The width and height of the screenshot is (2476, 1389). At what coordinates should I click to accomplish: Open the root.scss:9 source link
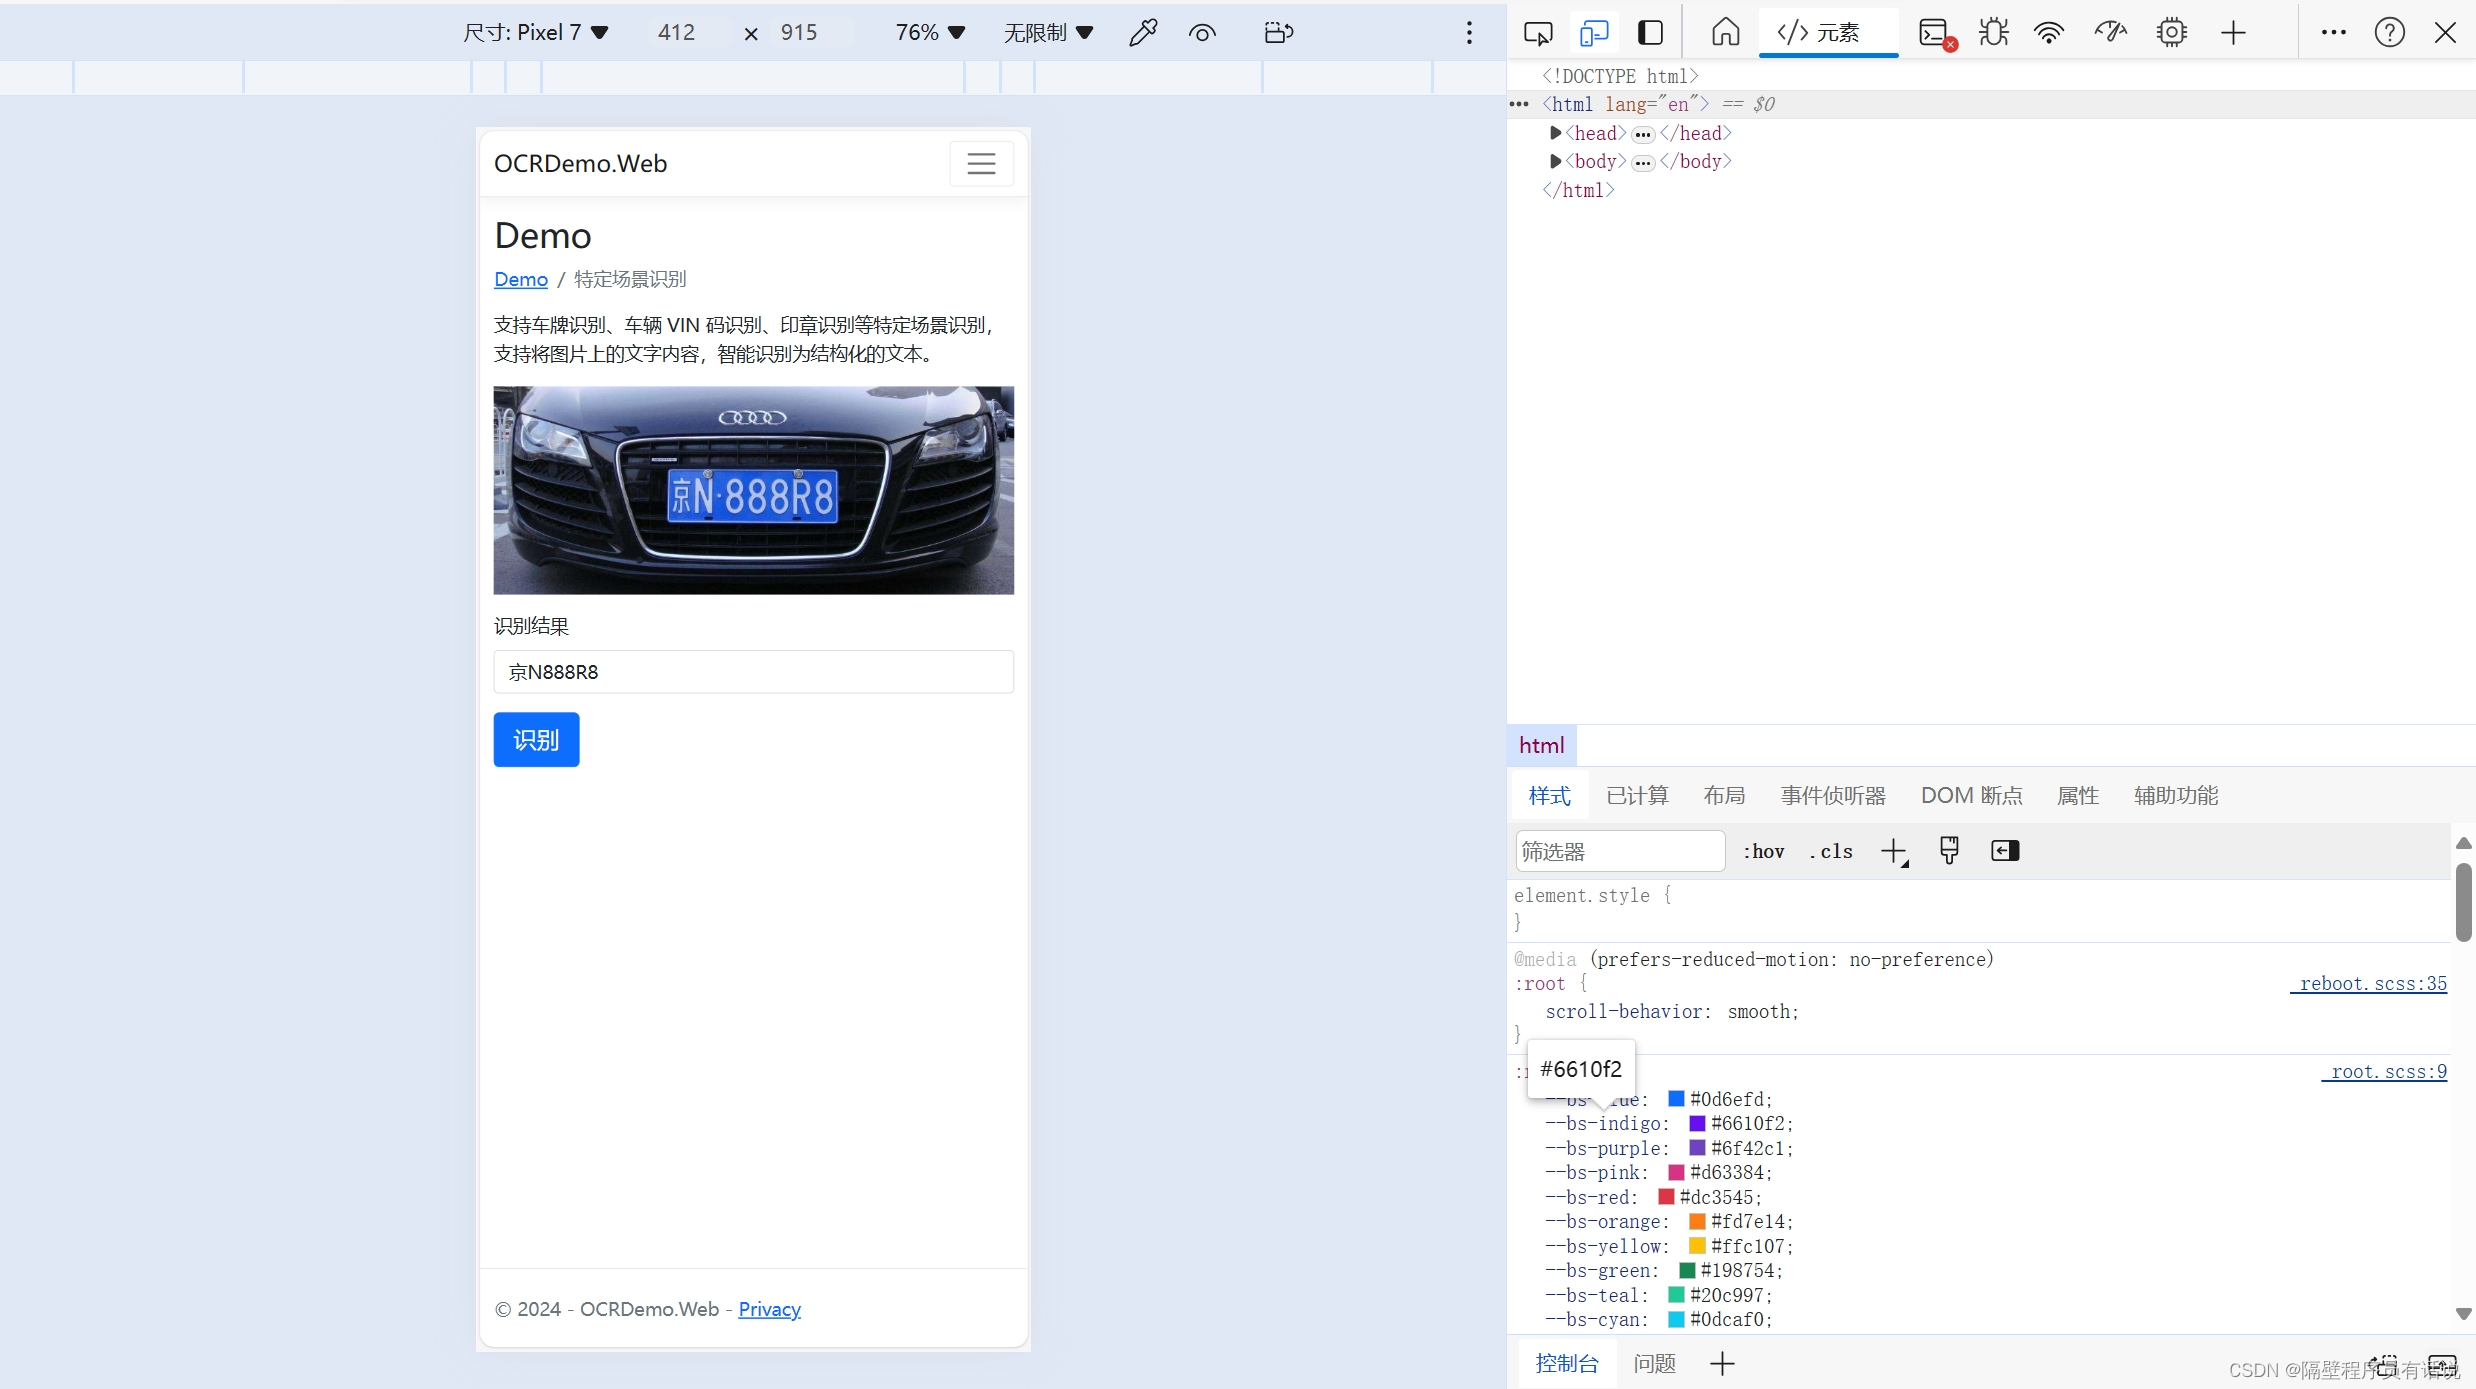pyautogui.click(x=2384, y=1071)
